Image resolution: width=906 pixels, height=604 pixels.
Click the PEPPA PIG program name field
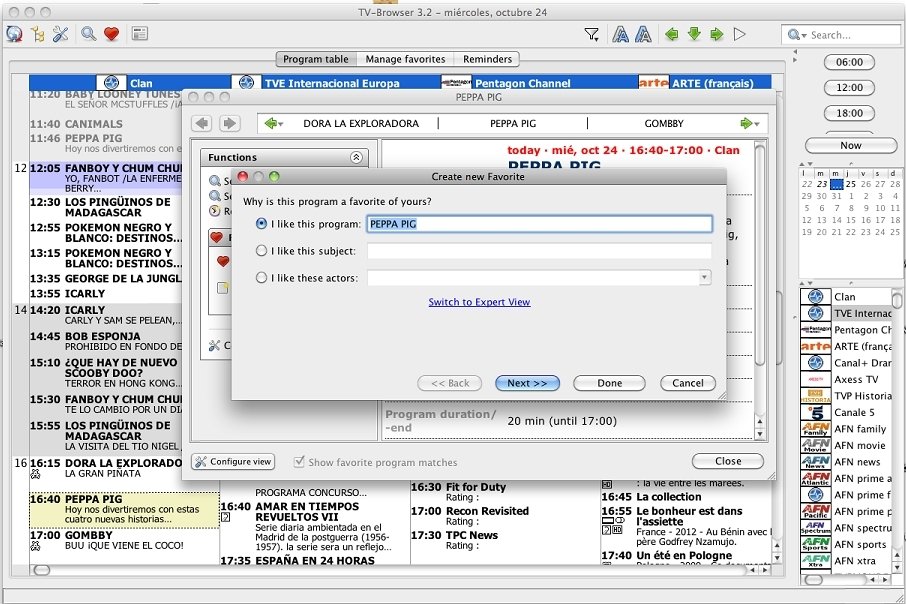pos(539,224)
